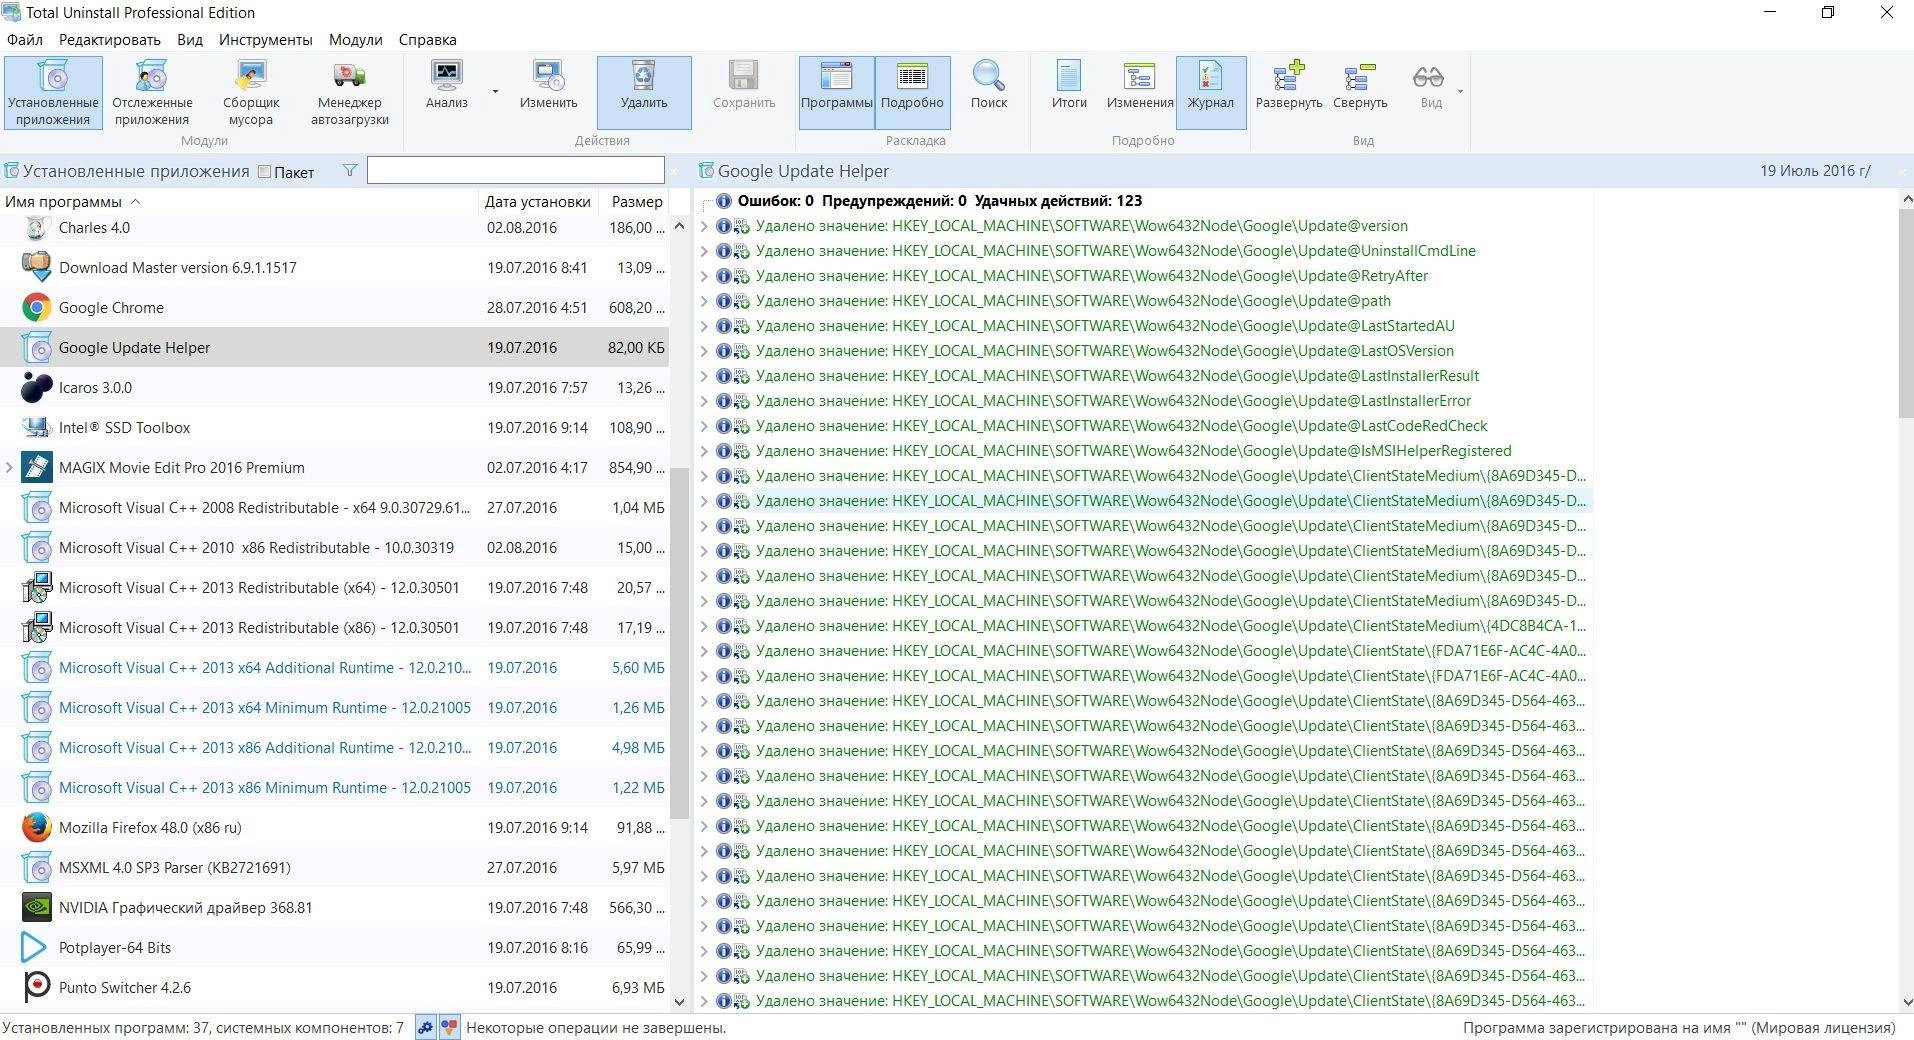The height and width of the screenshot is (1040, 1914).
Task: Select Icaros 3.0.0 entry
Action: click(334, 387)
